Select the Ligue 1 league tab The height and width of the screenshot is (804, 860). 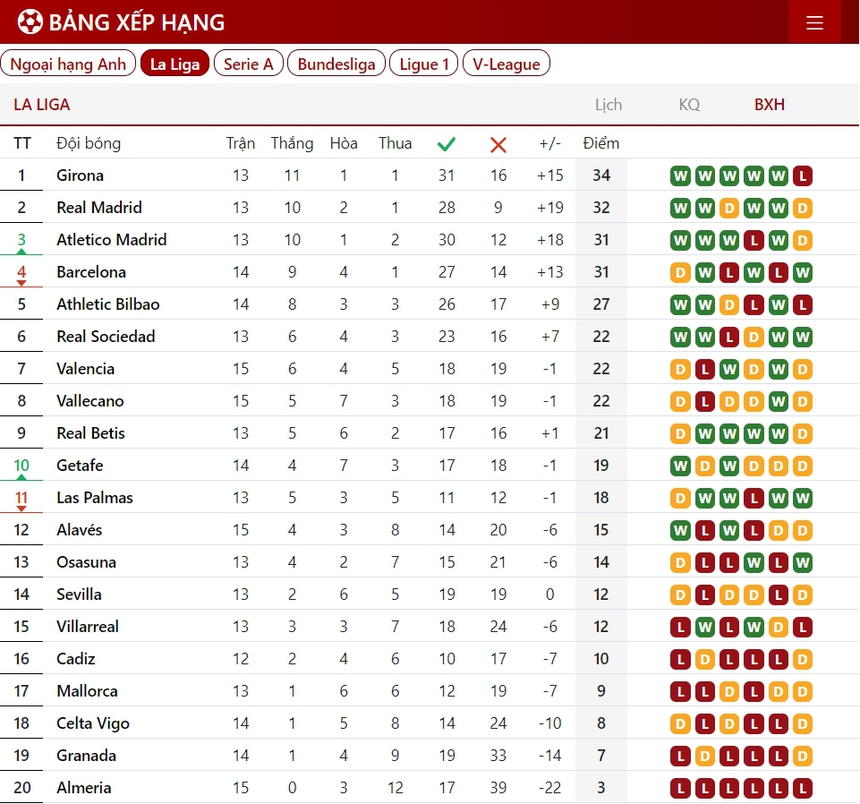424,64
